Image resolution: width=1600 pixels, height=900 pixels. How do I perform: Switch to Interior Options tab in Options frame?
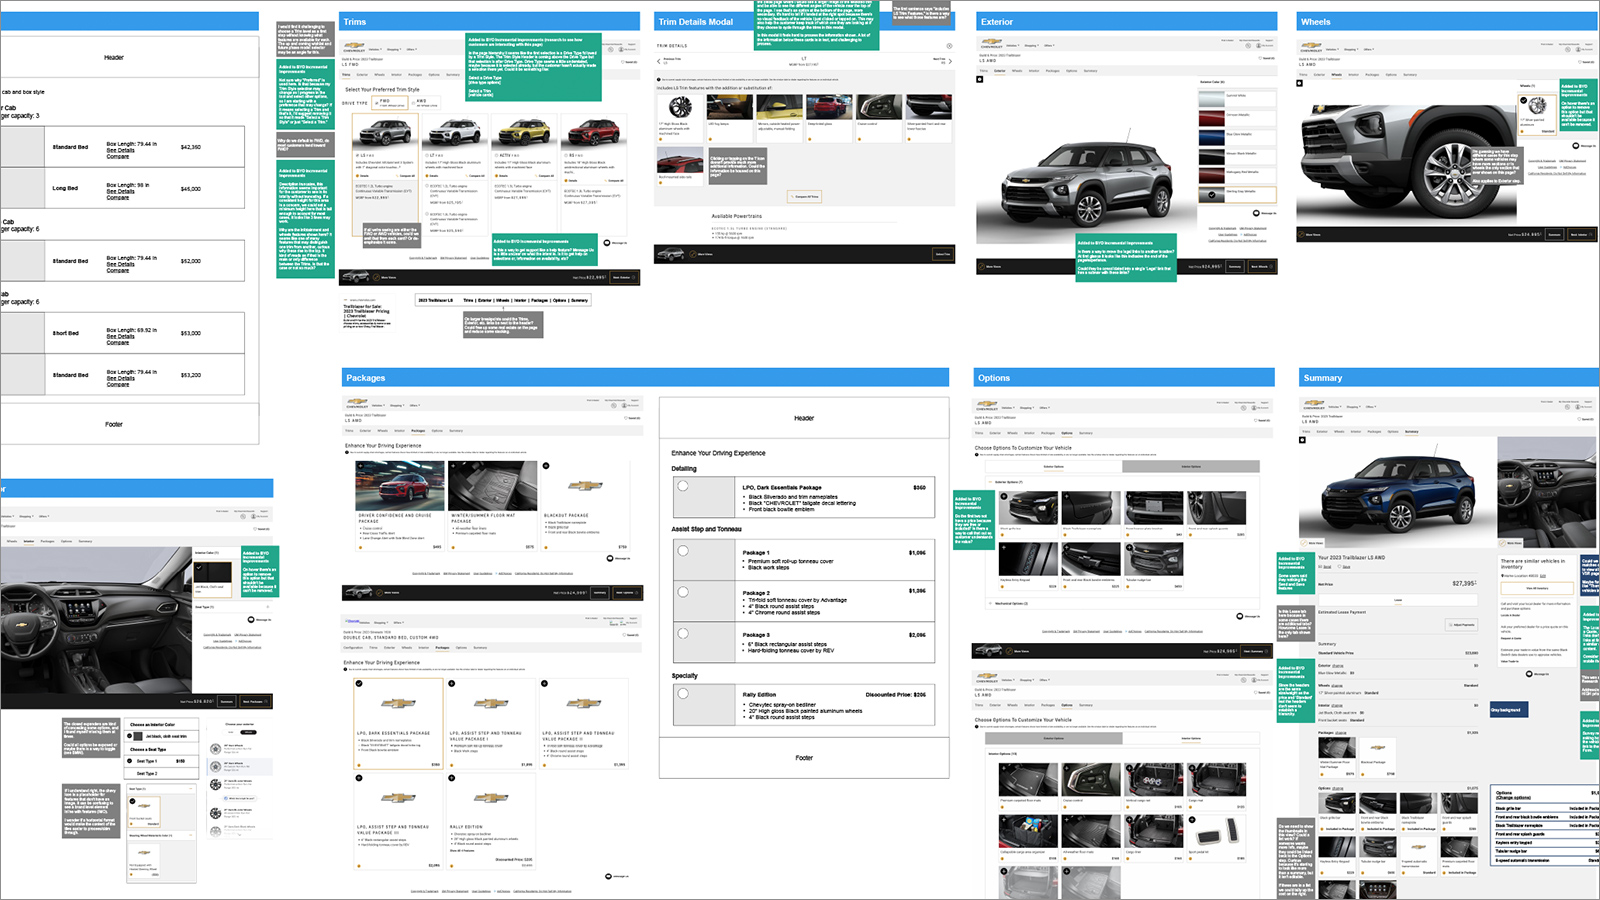coord(1190,466)
